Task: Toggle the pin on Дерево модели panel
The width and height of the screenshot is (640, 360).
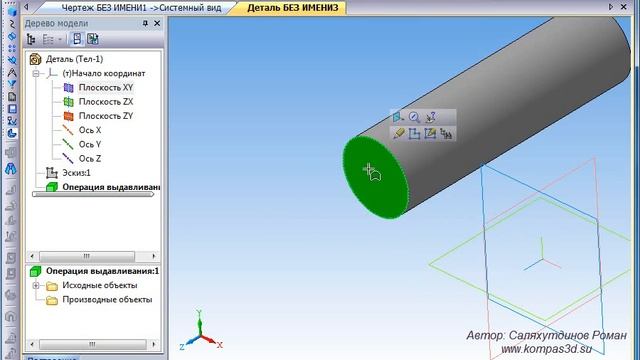Action: [x=145, y=23]
